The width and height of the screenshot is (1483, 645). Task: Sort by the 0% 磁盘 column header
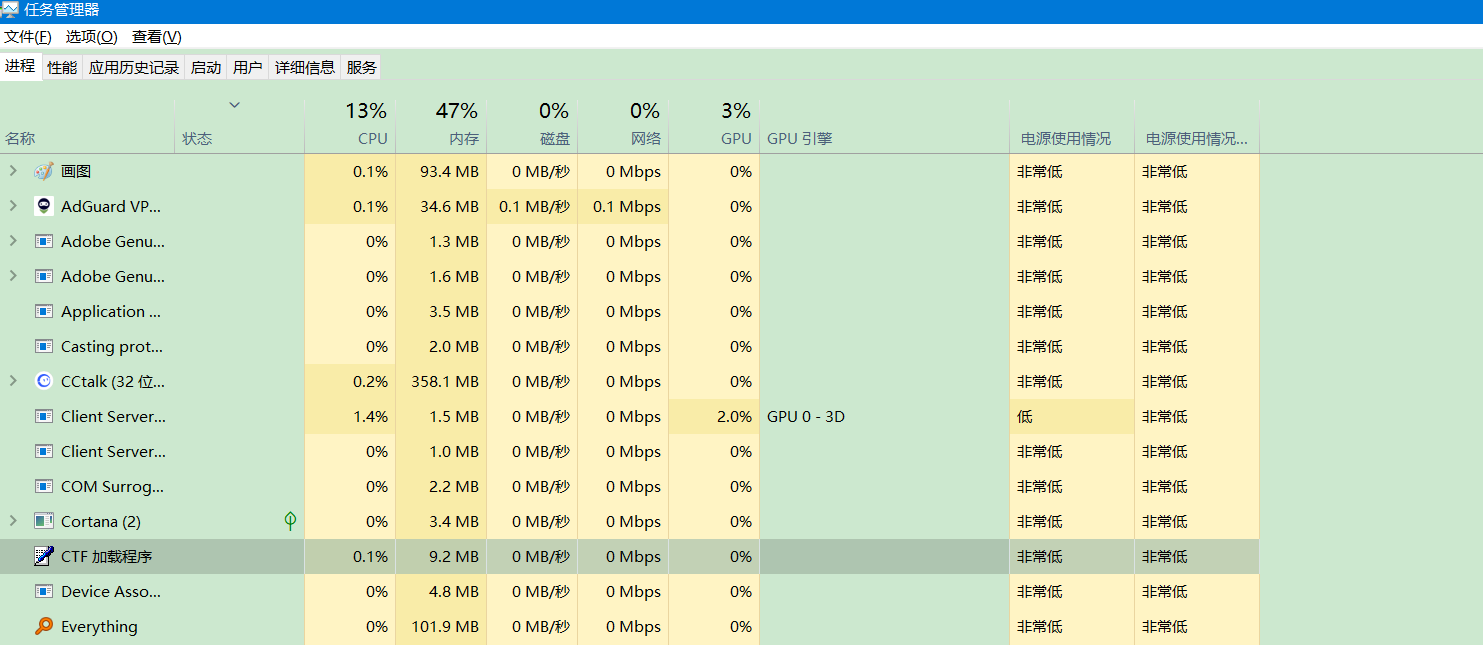532,126
